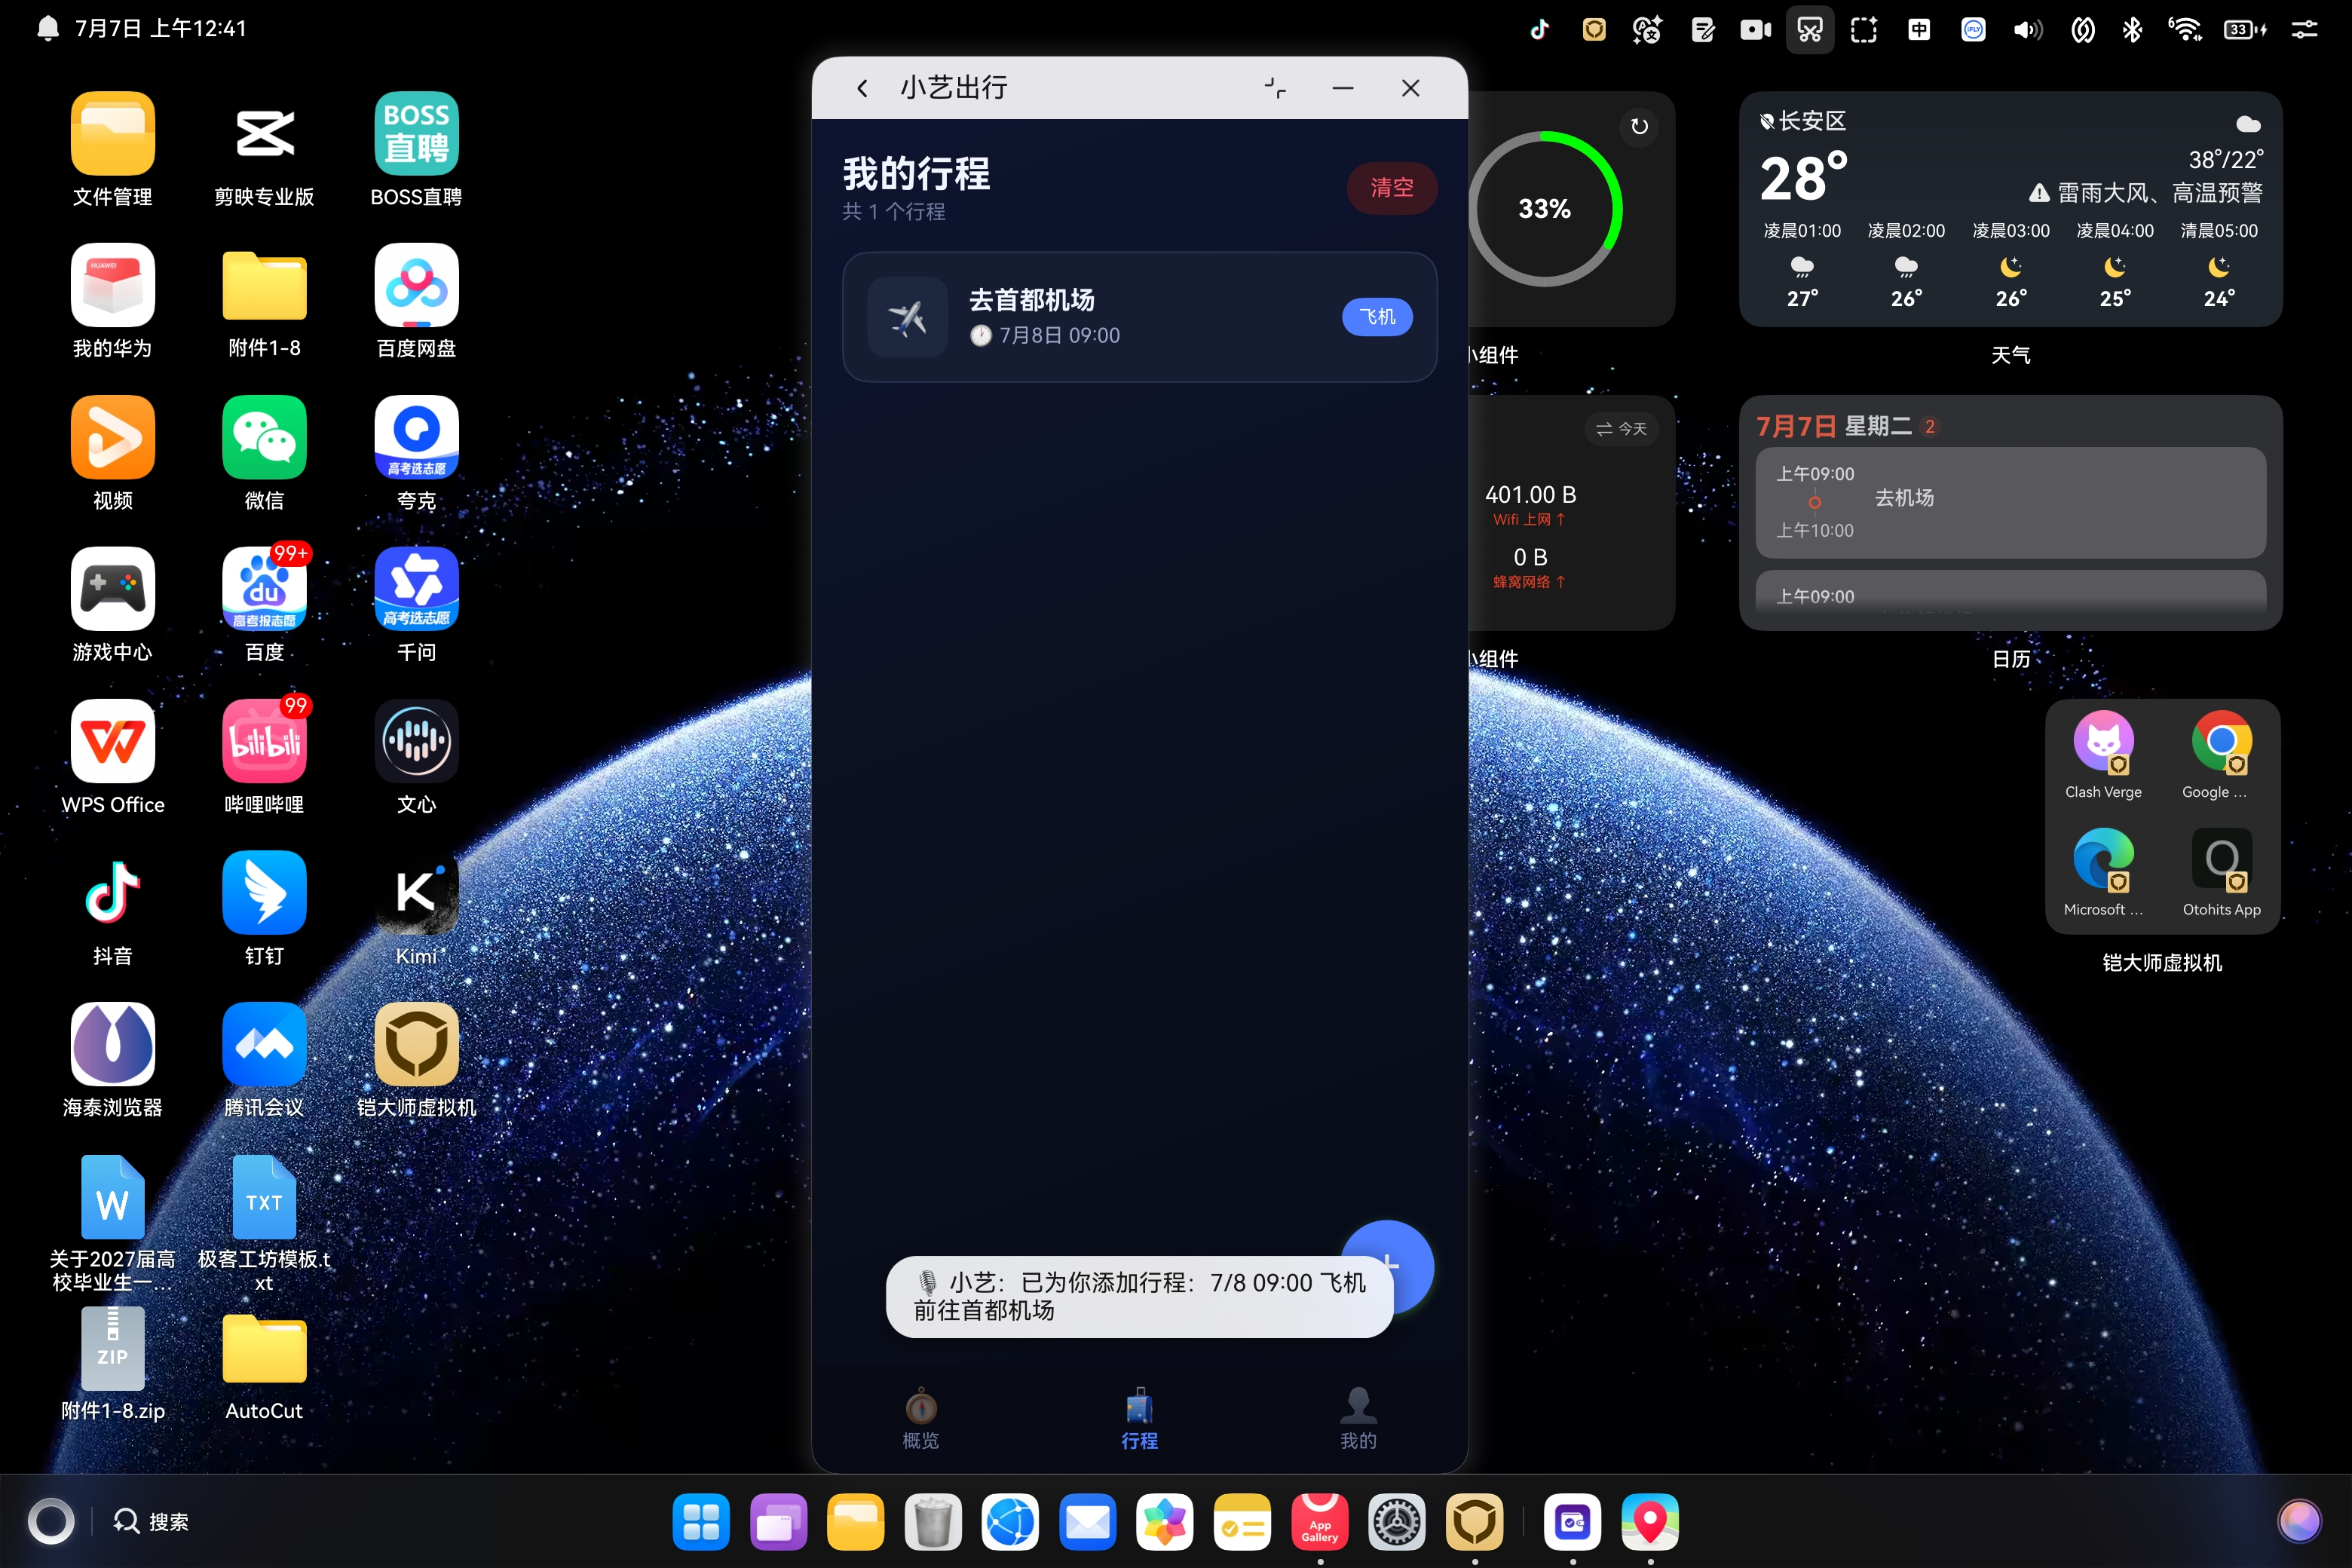The image size is (2352, 1568).
Task: Open Microsoft Edge in the virtual machine folder
Action: coord(2103,860)
